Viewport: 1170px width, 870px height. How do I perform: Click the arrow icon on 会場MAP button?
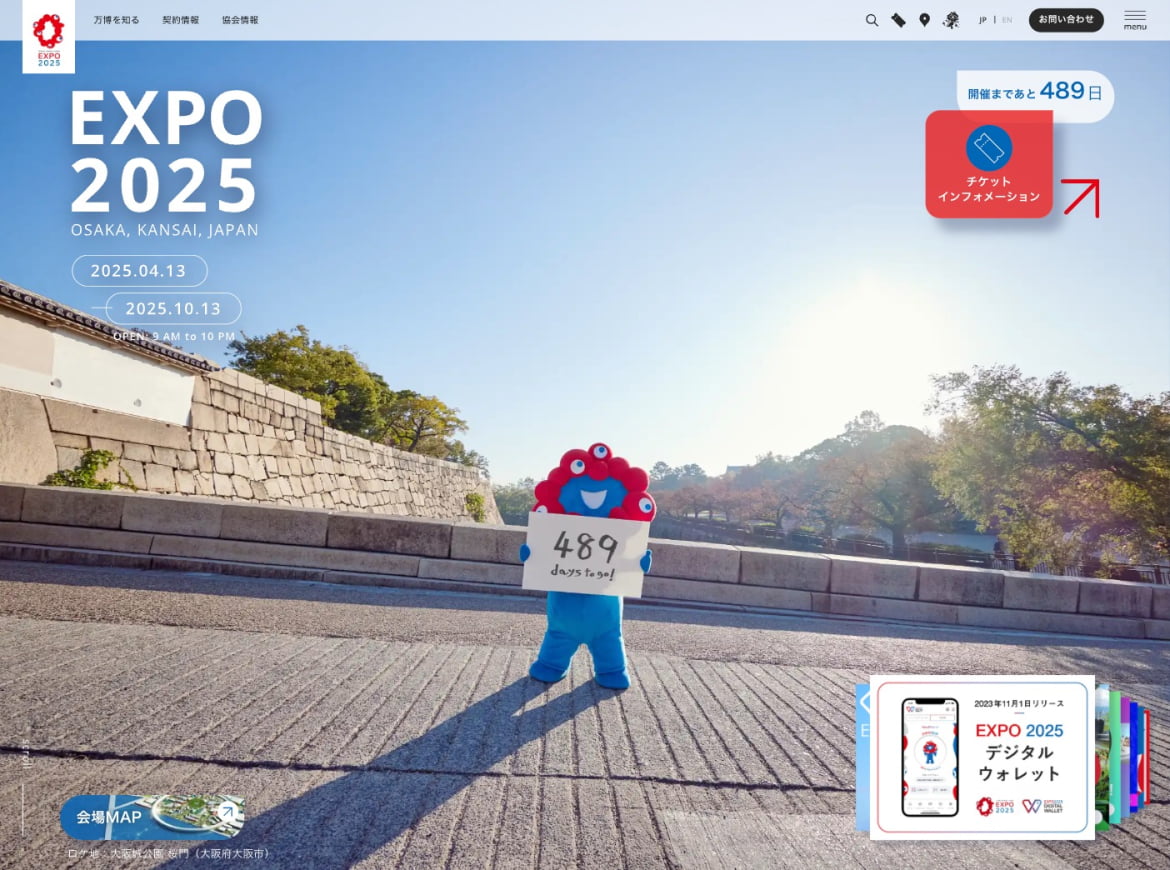(228, 811)
